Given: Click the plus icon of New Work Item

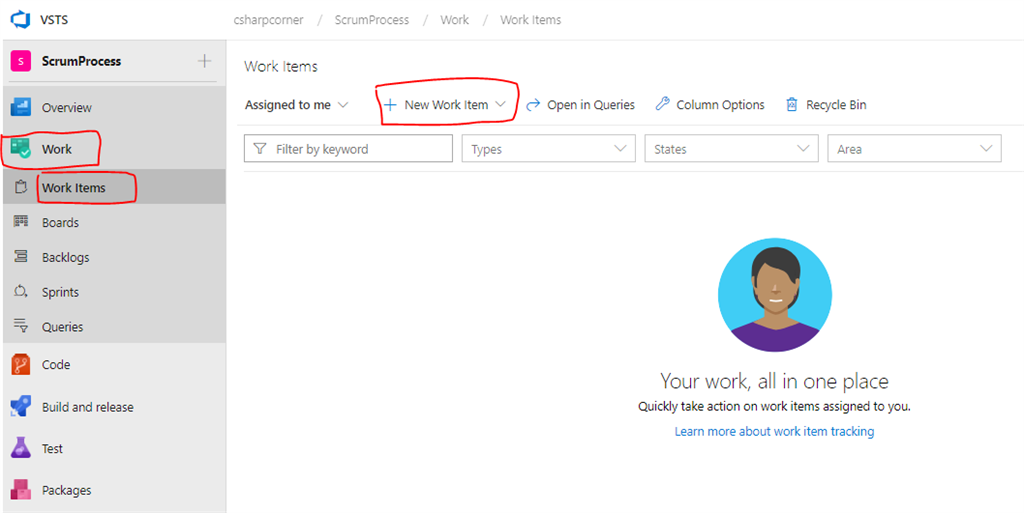Looking at the screenshot, I should tap(390, 104).
